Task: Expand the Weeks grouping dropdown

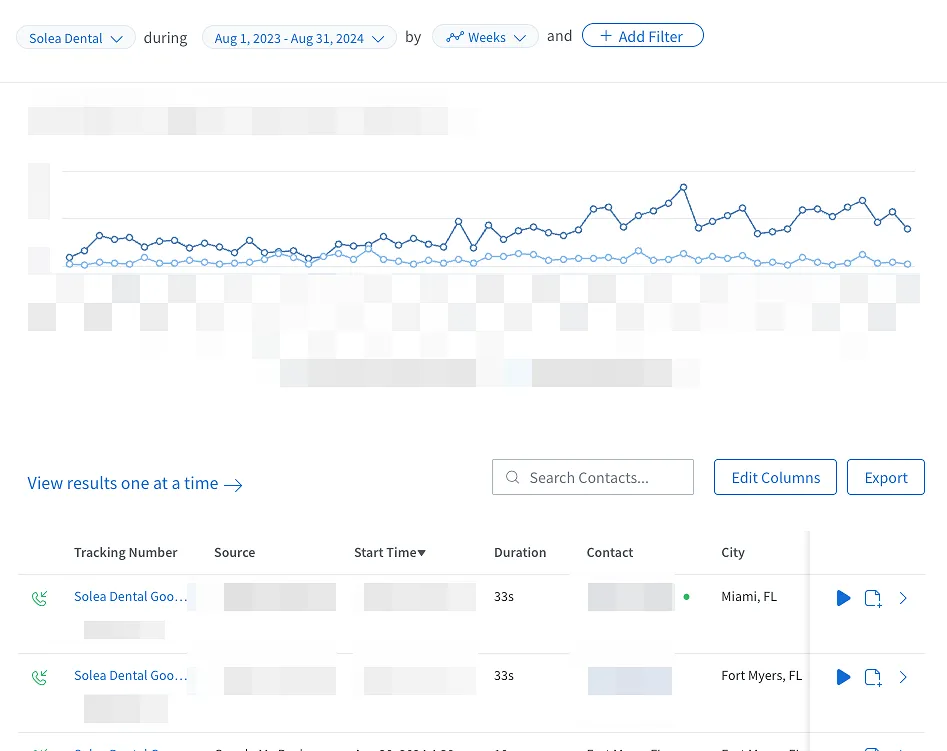Action: pyautogui.click(x=486, y=37)
